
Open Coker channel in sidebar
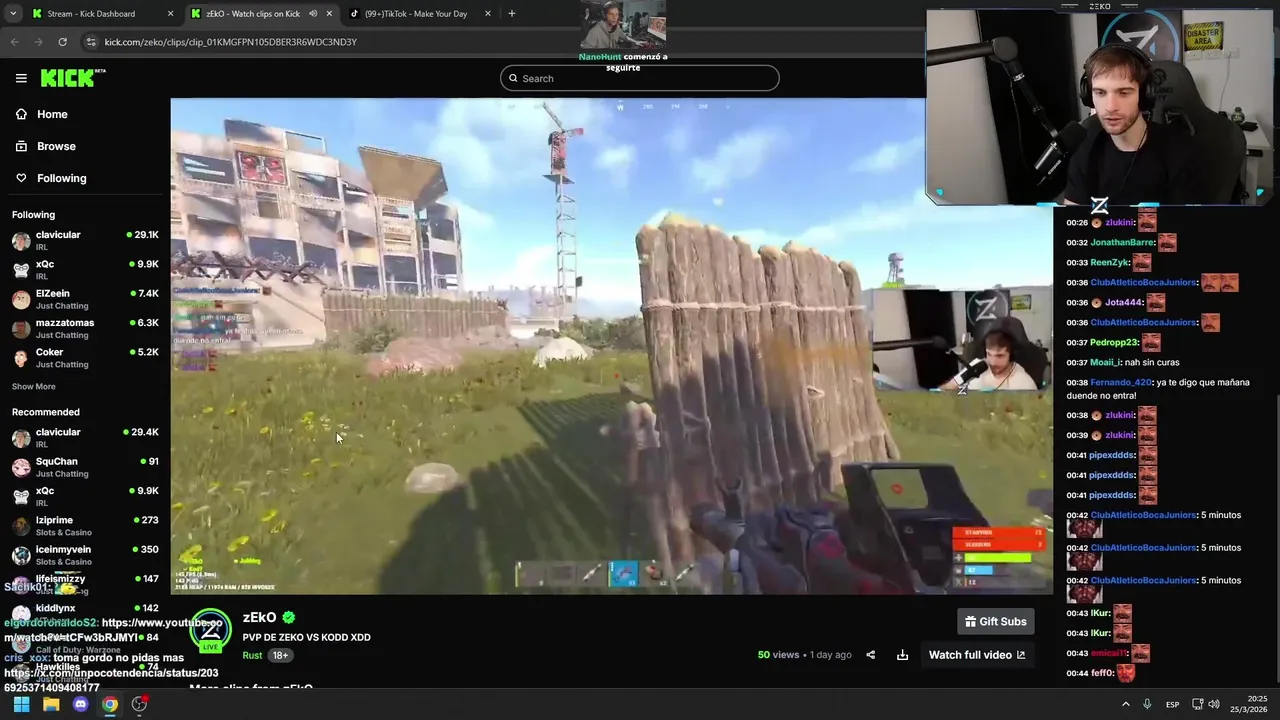click(85, 357)
